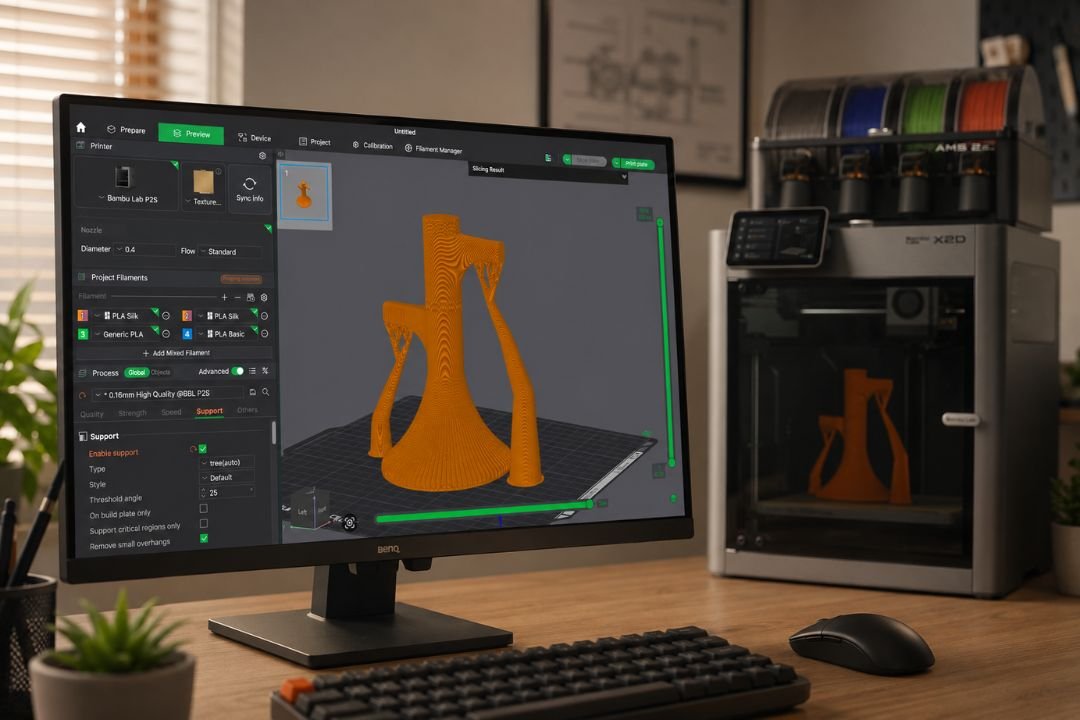
Task: Open the 0.16mm High Quality preset dropdown
Action: point(169,394)
